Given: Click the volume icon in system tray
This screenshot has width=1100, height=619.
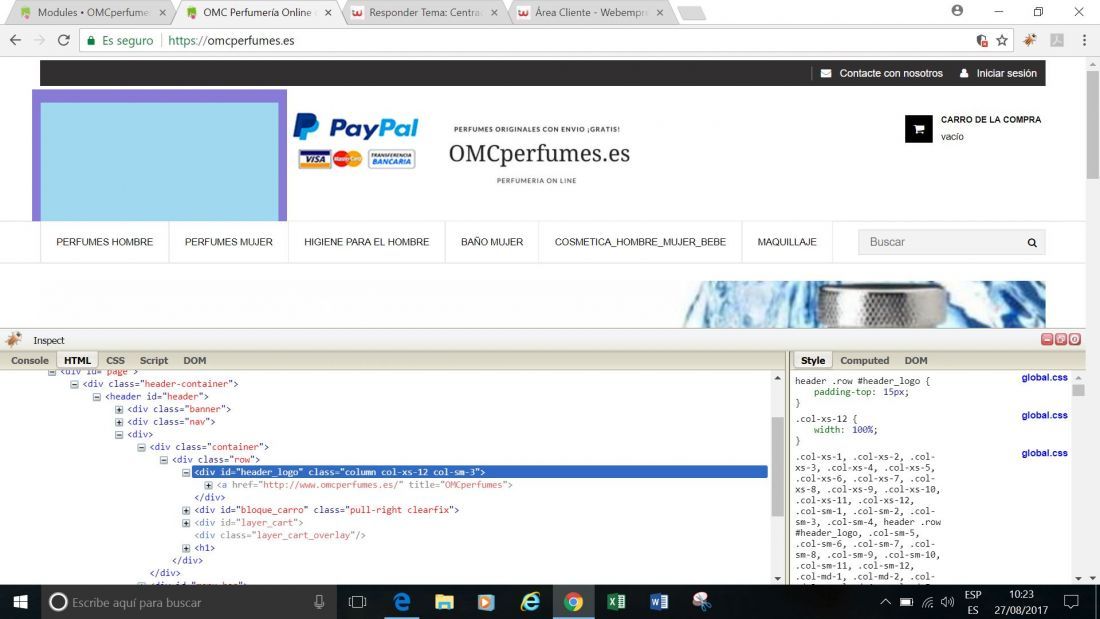Looking at the screenshot, I should 947,602.
